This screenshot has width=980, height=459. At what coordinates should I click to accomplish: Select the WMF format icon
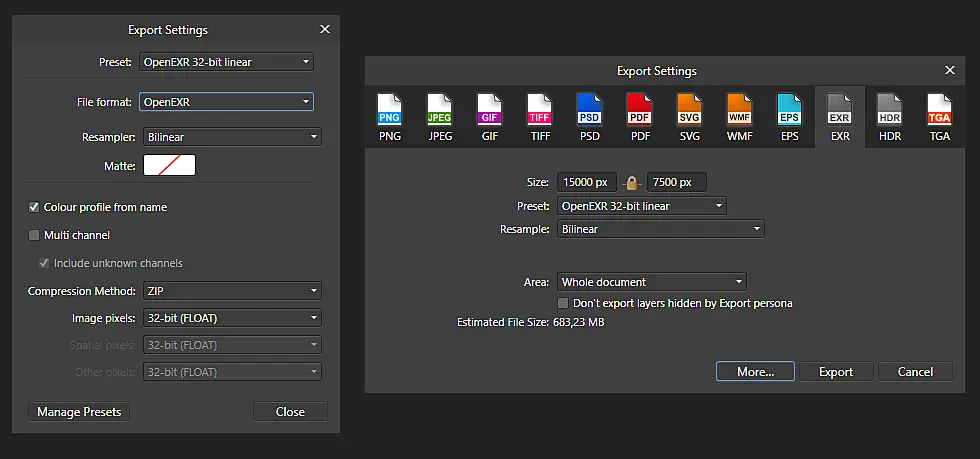pos(740,110)
